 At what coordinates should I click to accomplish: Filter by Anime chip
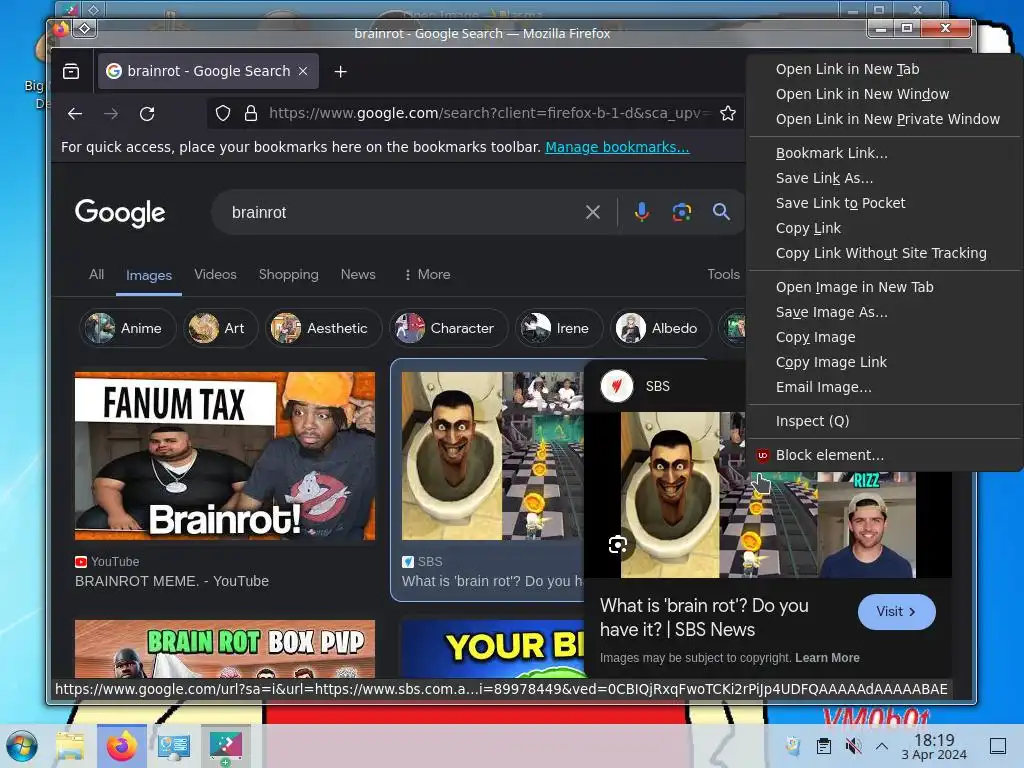[127, 328]
